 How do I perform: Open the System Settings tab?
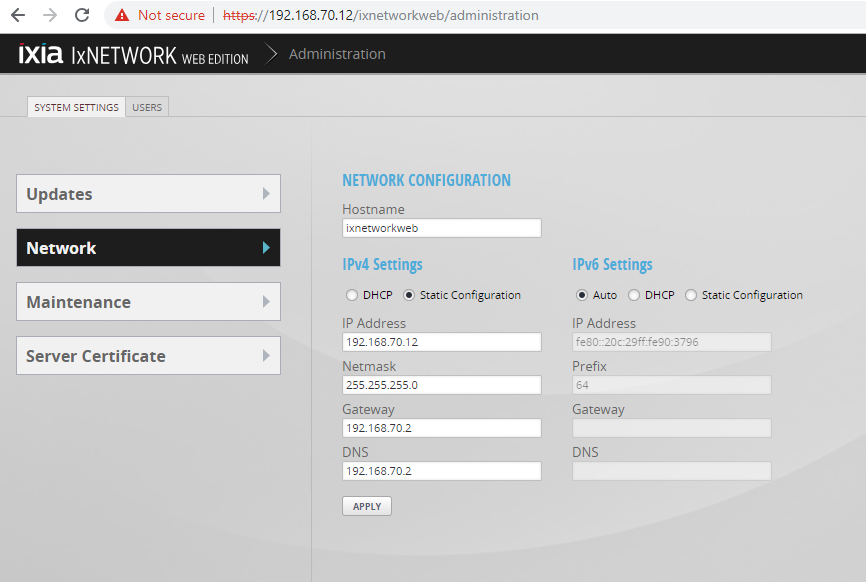pyautogui.click(x=76, y=107)
